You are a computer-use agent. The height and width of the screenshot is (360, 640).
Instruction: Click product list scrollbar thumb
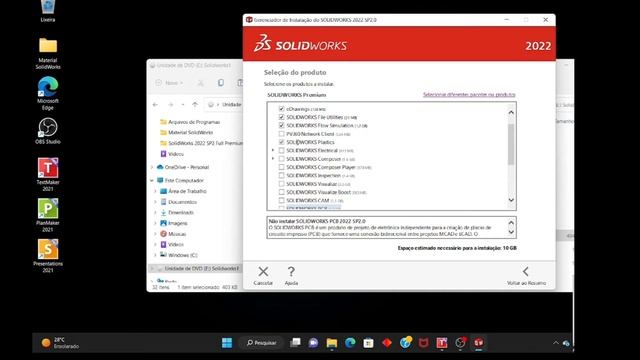(x=511, y=144)
